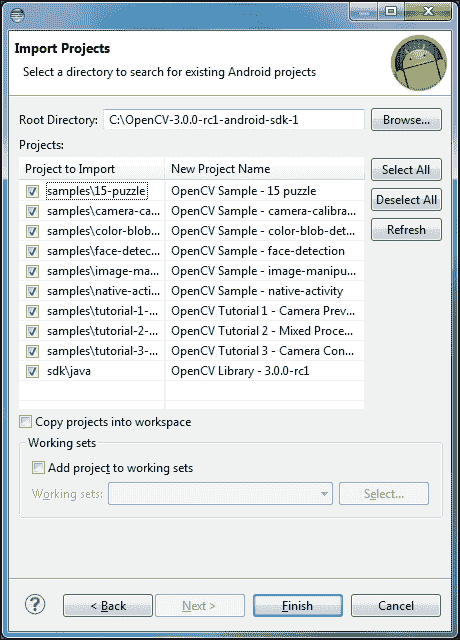Go Back to the previous page
Viewport: 460px width, 640px height.
108,605
